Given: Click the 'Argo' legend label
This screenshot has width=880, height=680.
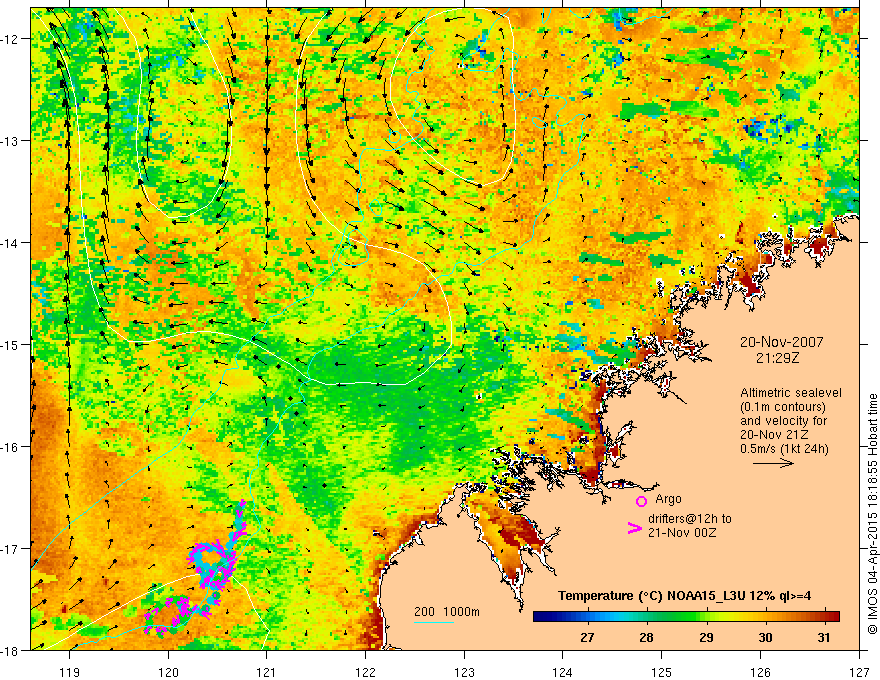Looking at the screenshot, I should click(x=668, y=499).
